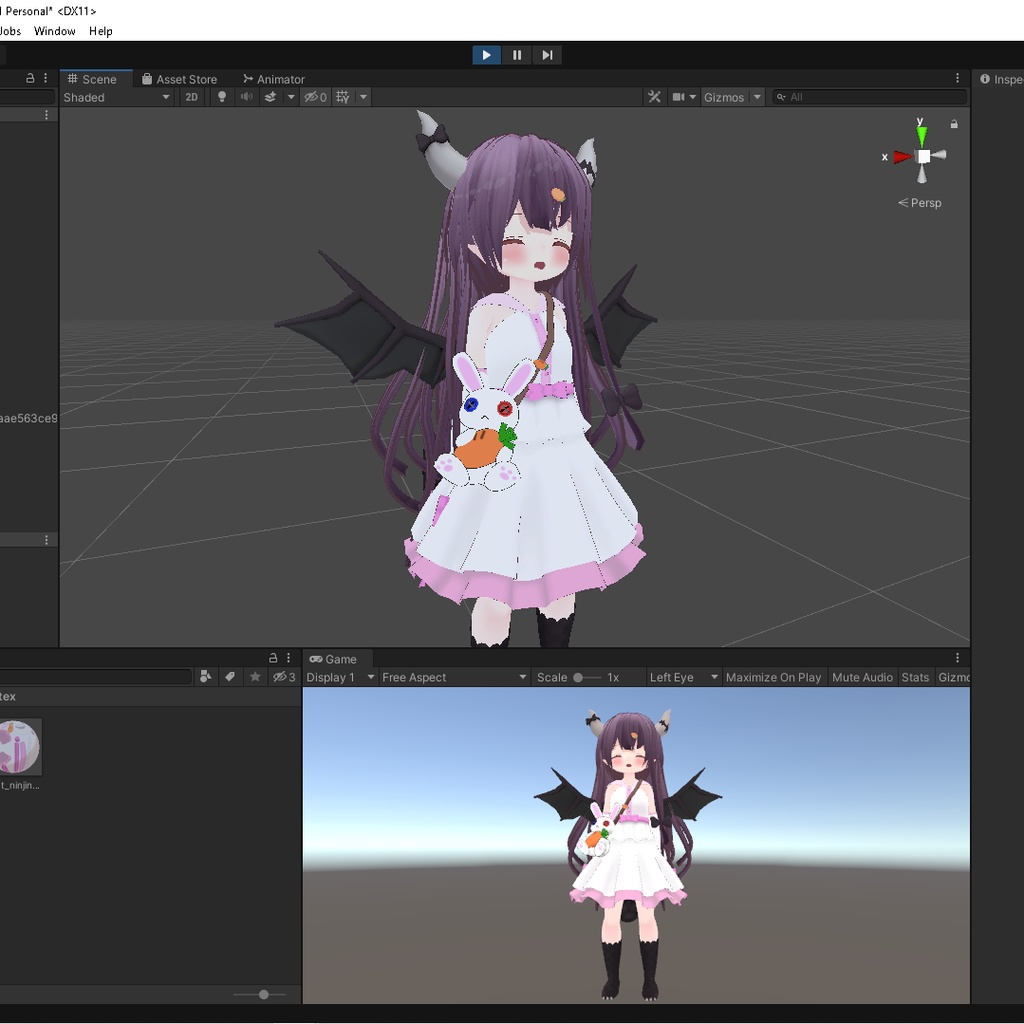Select the component tools wrench icon
Image resolution: width=1024 pixels, height=1024 pixels.
point(654,96)
